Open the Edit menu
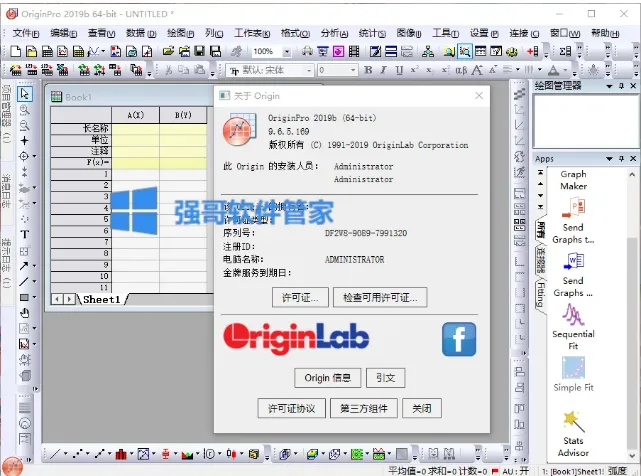The image size is (641, 476). 63,33
